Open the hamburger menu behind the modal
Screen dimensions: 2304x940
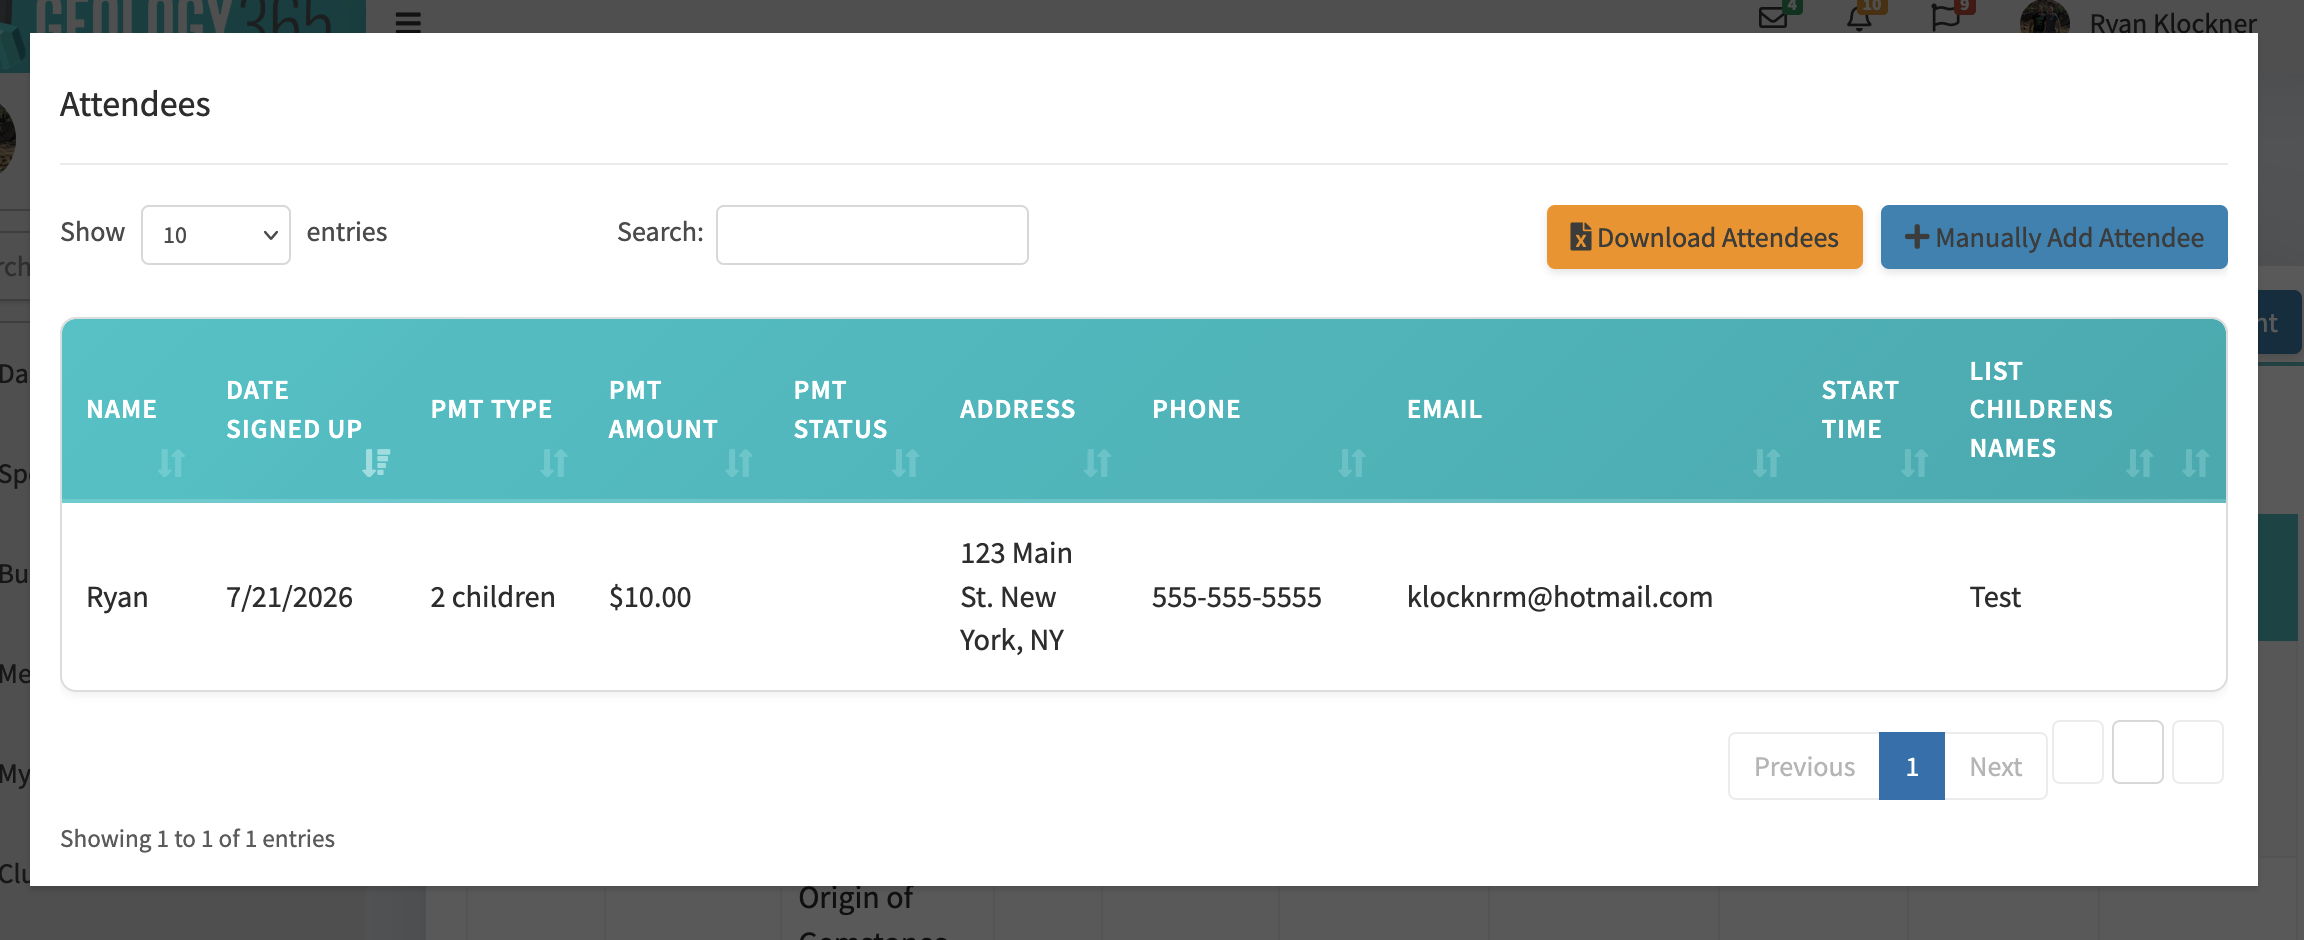408,20
